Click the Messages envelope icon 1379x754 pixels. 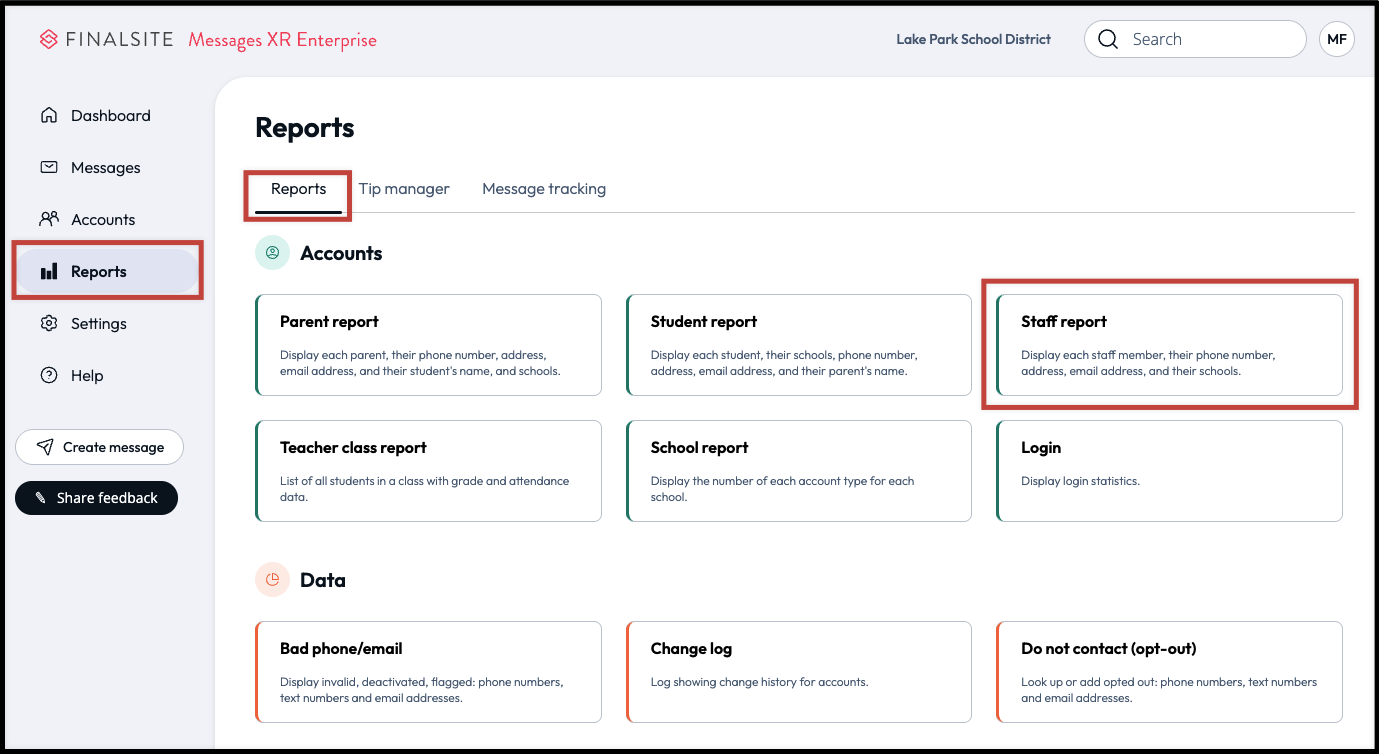(x=49, y=168)
